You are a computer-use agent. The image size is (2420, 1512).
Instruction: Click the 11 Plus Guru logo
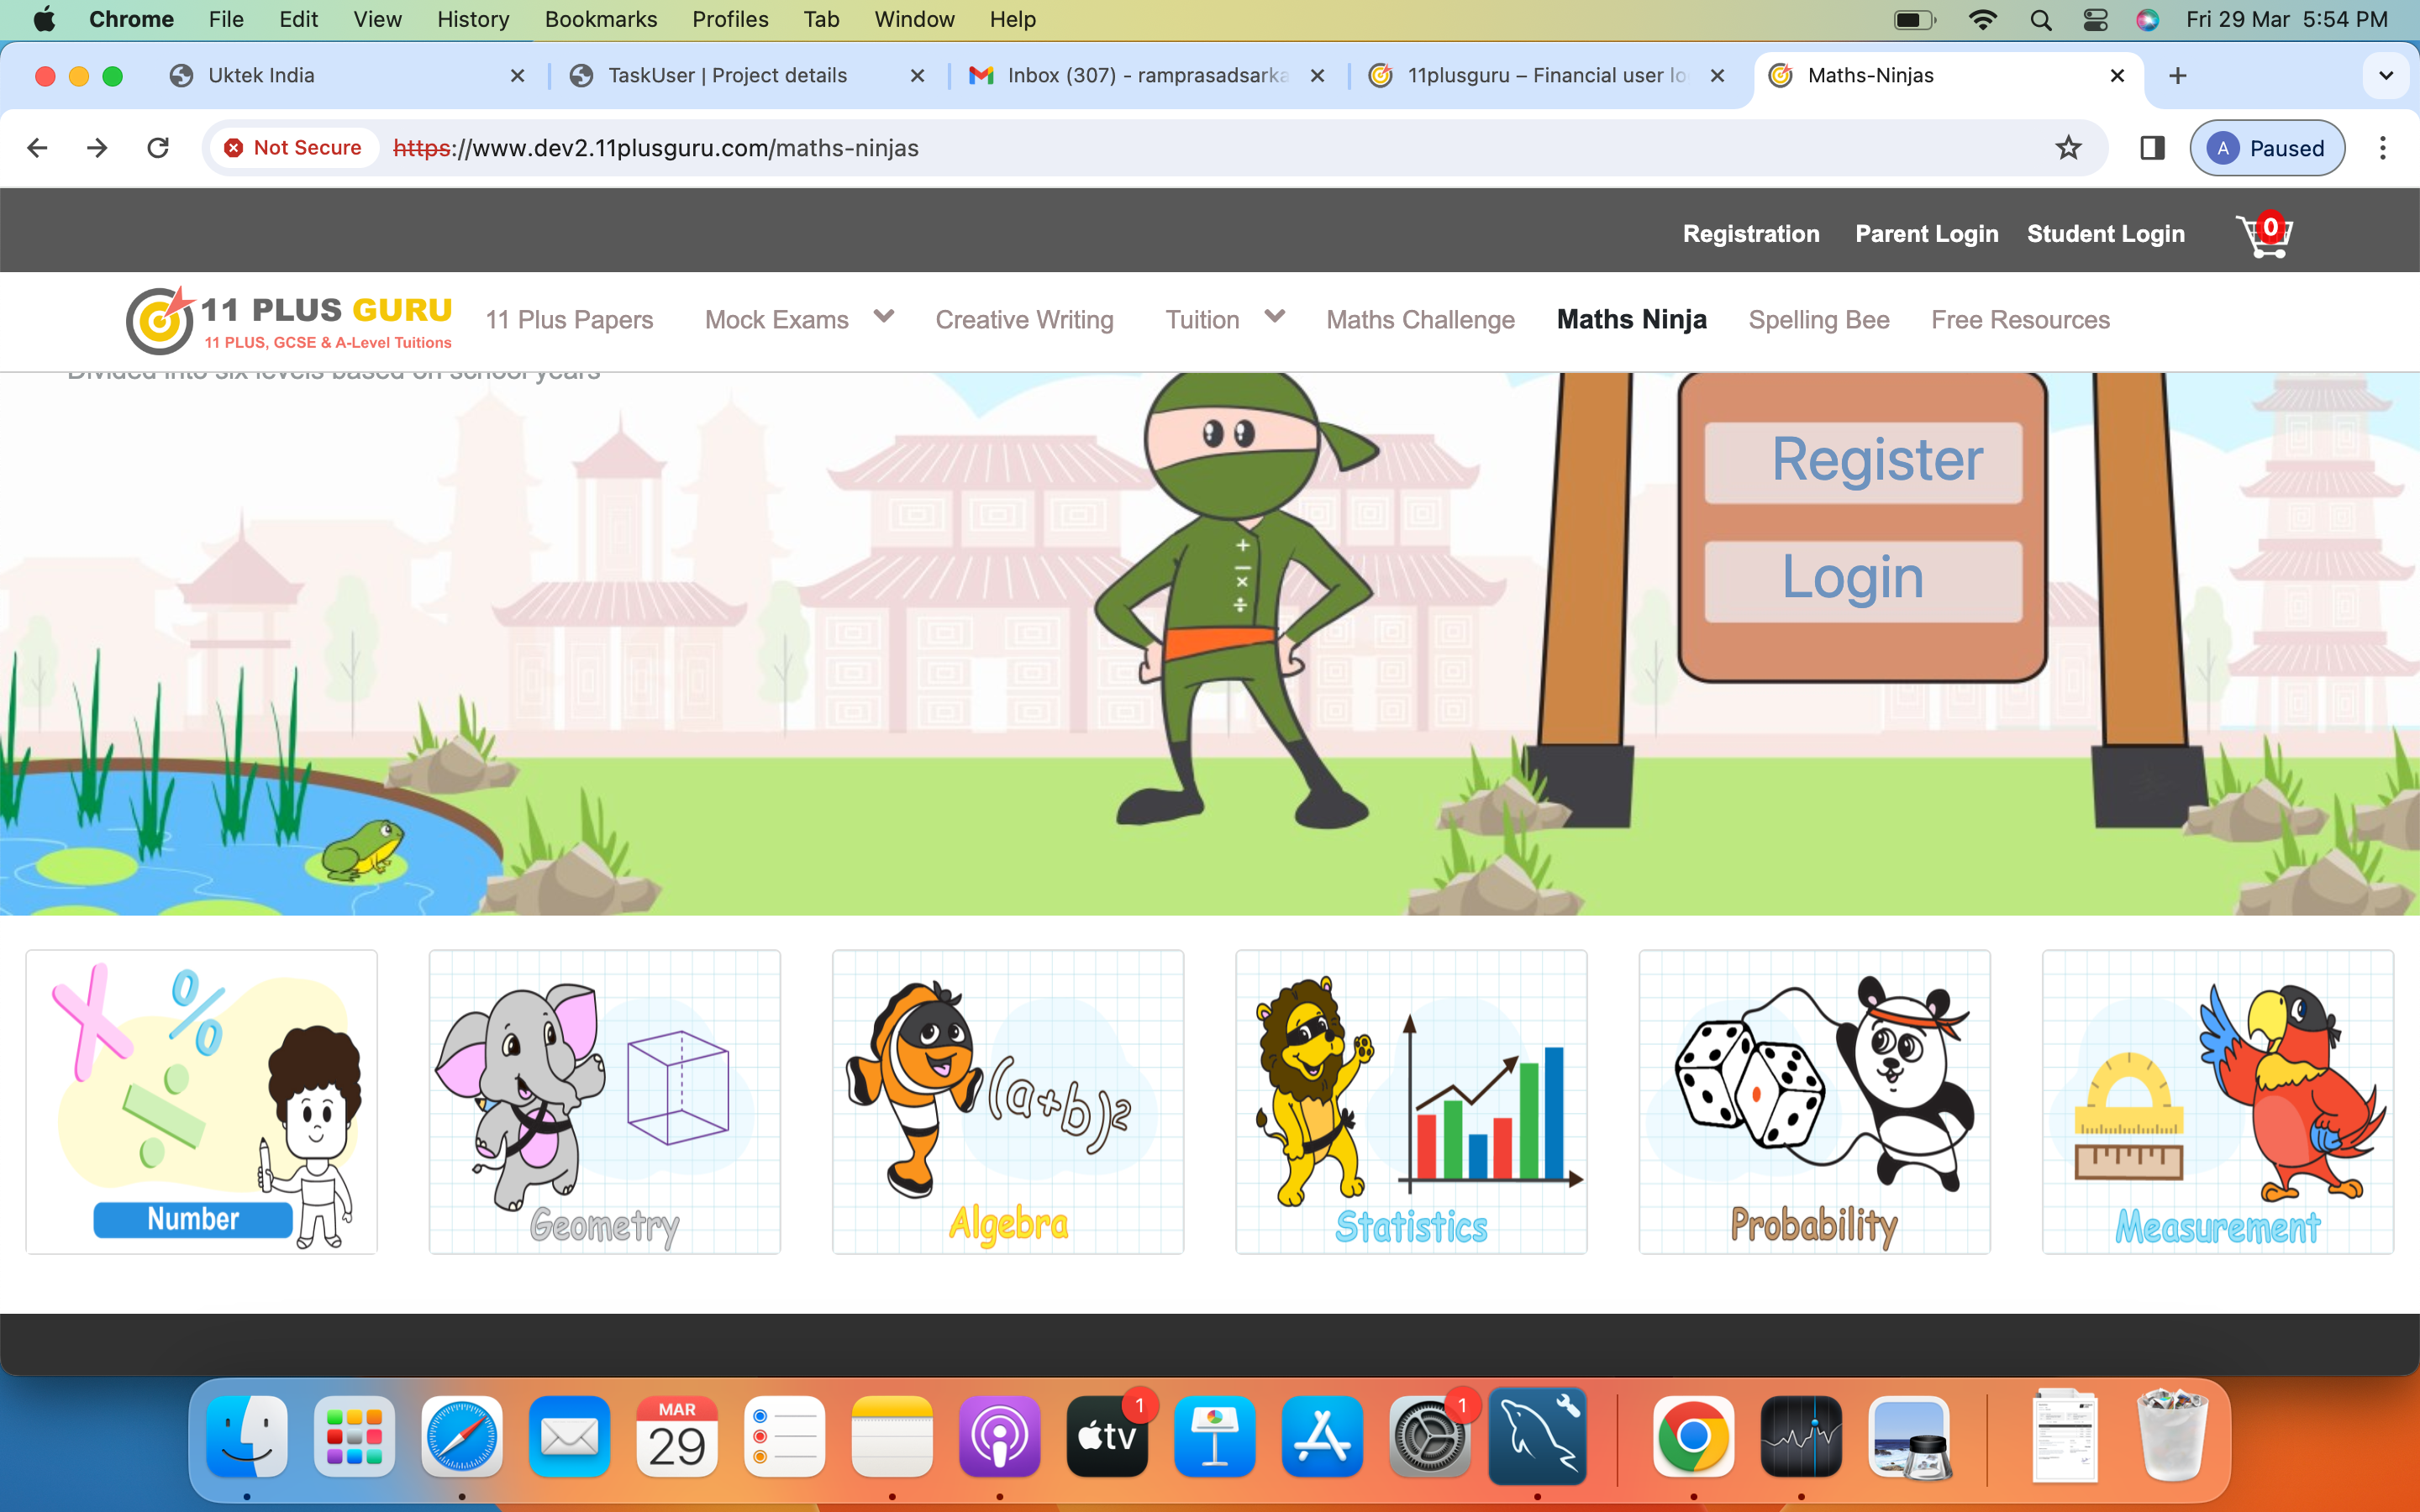pyautogui.click(x=289, y=320)
